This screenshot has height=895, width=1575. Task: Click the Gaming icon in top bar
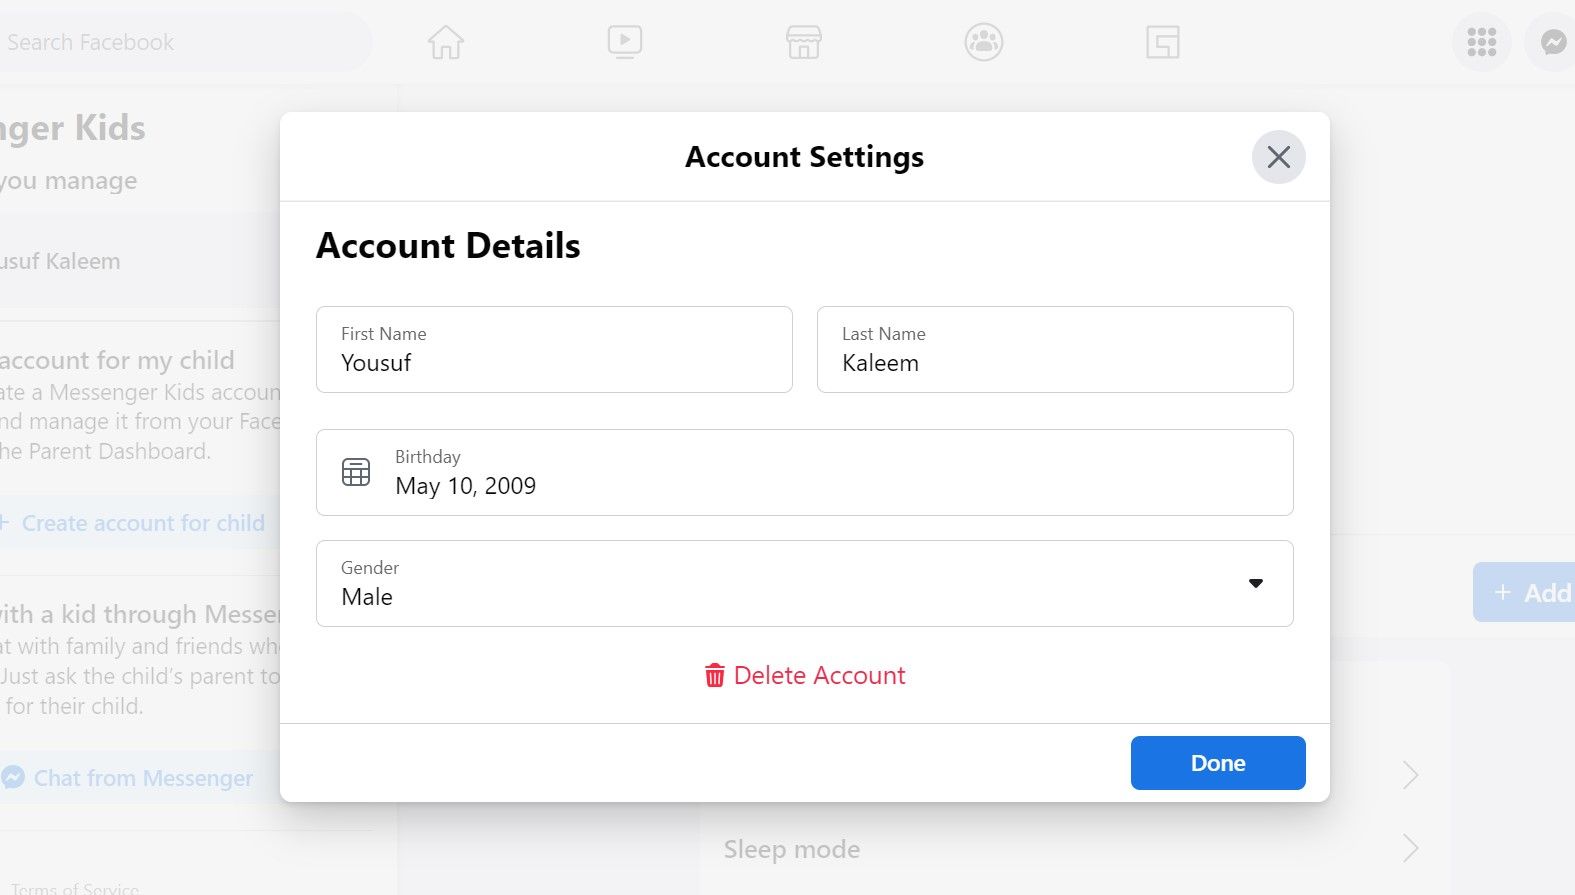1163,42
